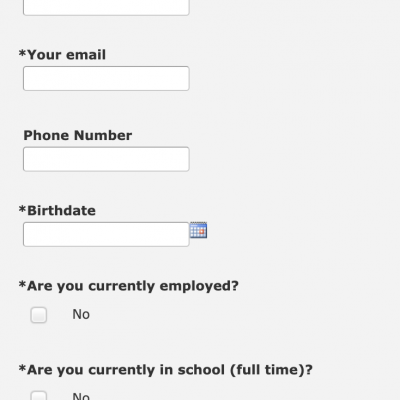
Task: Focus the partially visible top input field
Action: (x=106, y=7)
